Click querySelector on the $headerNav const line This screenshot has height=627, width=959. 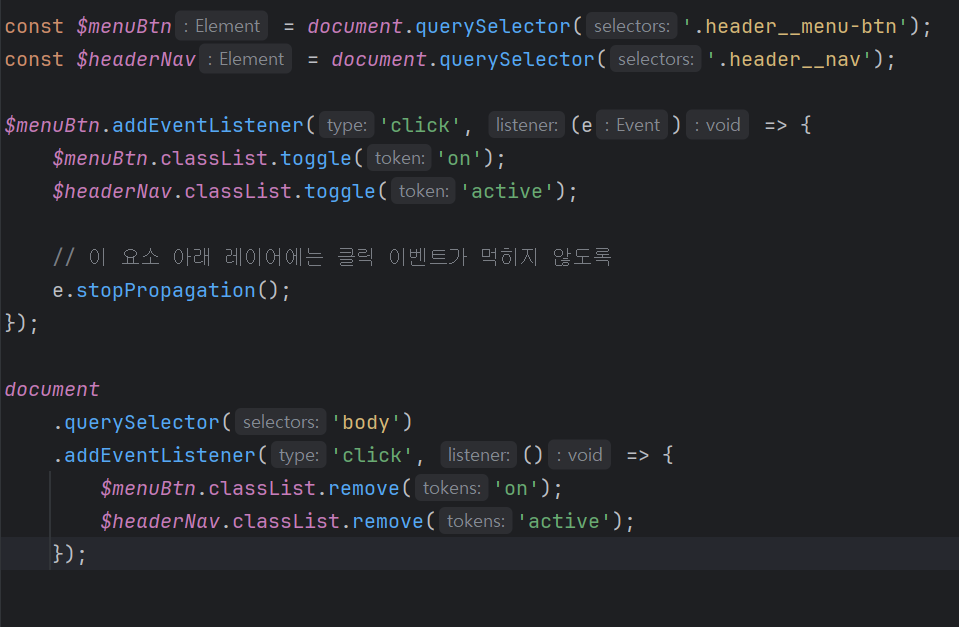517,59
